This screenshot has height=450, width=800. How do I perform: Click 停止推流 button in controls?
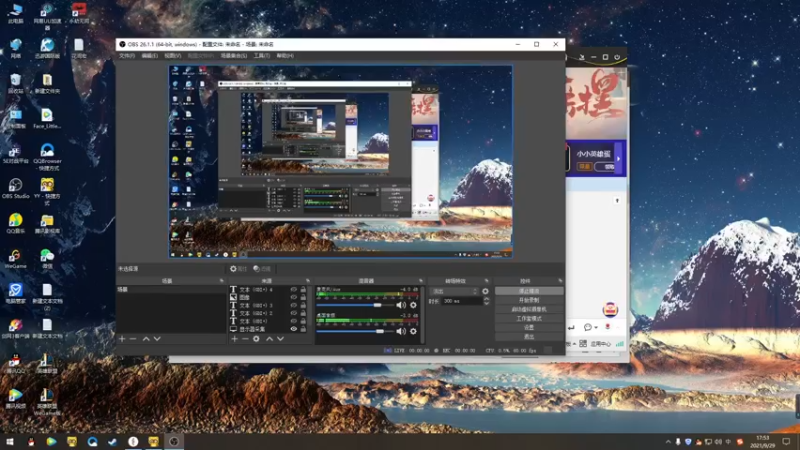pyautogui.click(x=529, y=291)
